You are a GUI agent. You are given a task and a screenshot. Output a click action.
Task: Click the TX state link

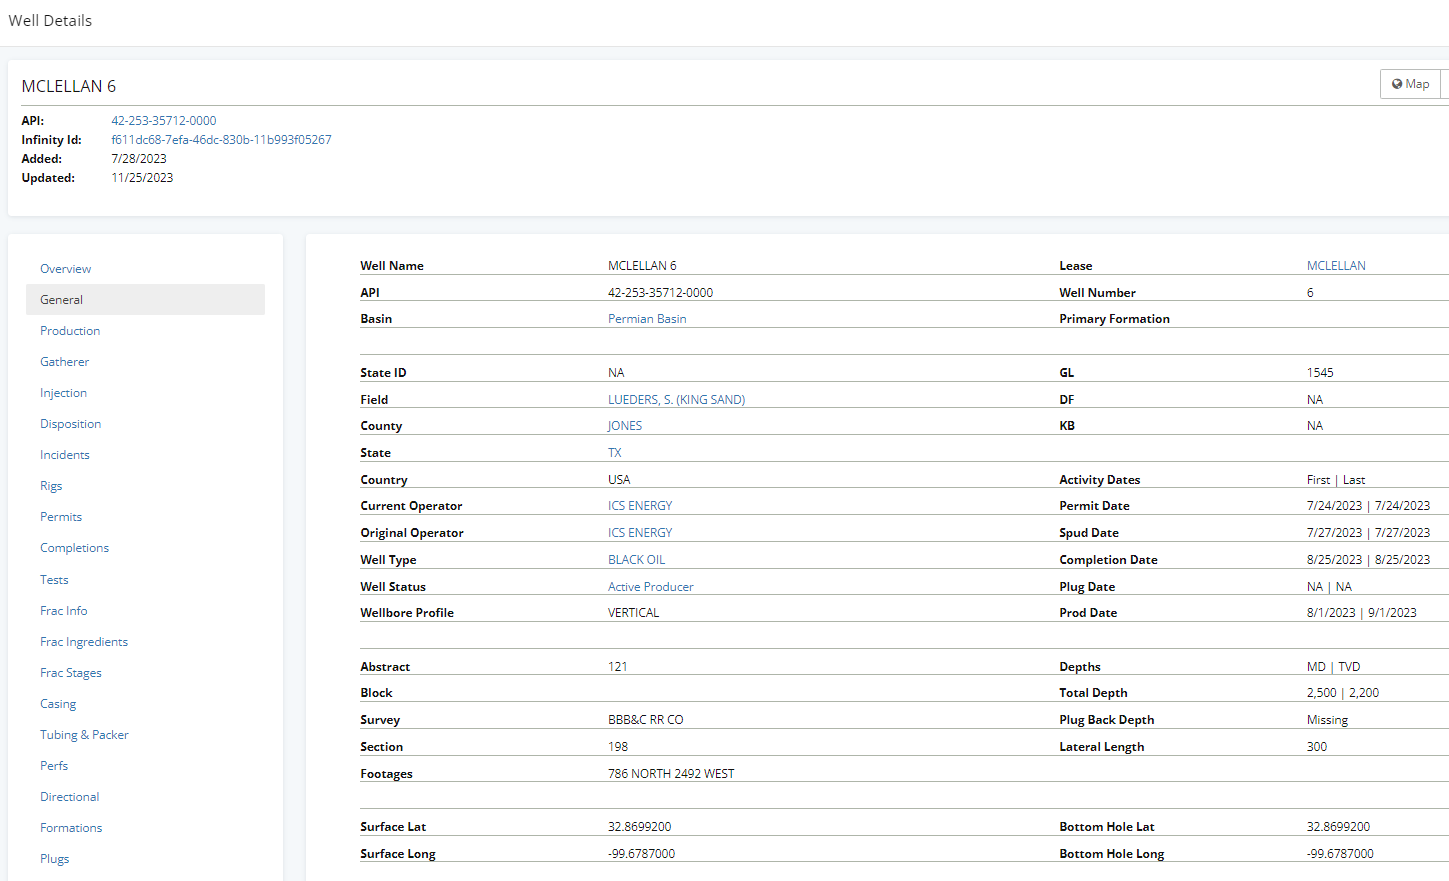614,453
